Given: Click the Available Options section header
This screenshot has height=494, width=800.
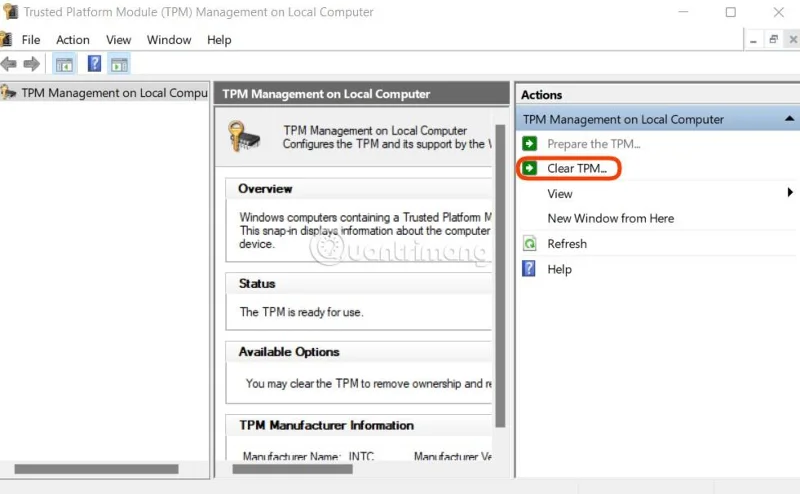Looking at the screenshot, I should 289,352.
